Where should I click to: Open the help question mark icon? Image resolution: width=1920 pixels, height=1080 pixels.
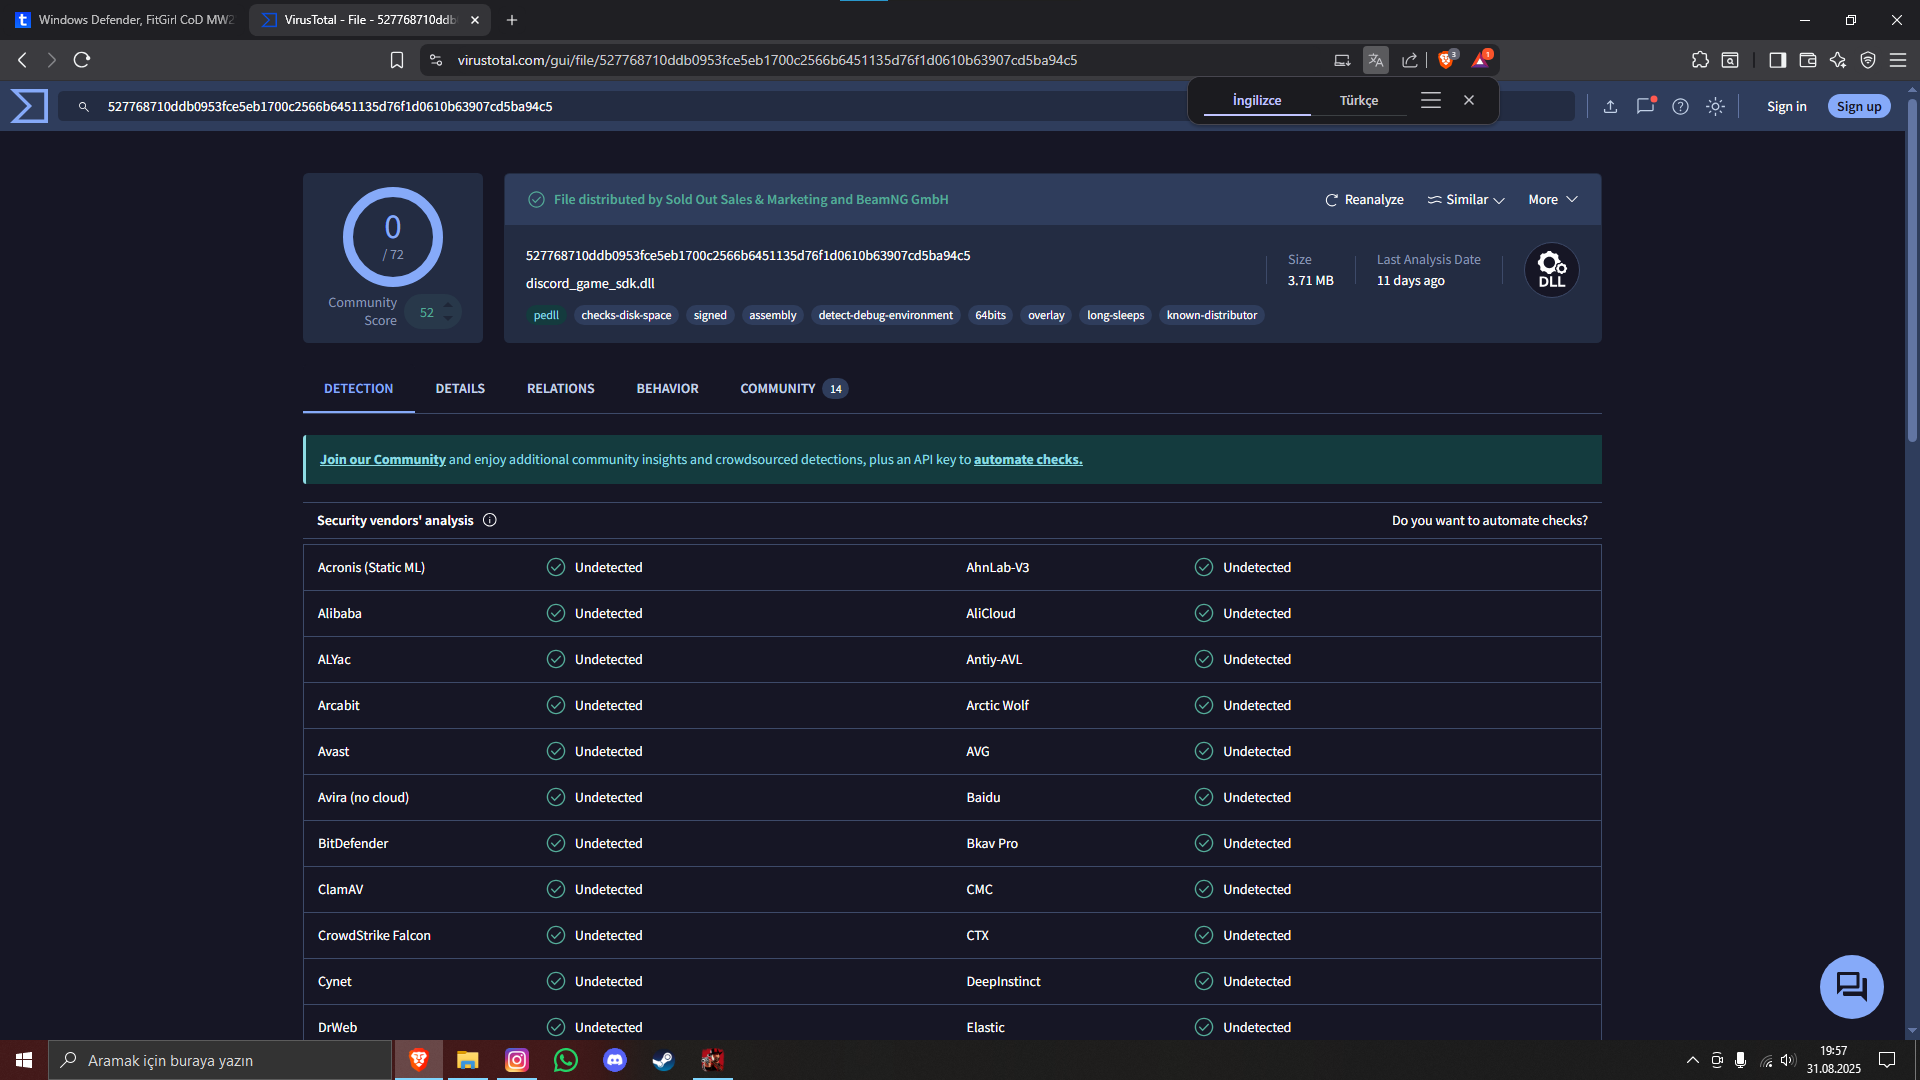pyautogui.click(x=1680, y=106)
